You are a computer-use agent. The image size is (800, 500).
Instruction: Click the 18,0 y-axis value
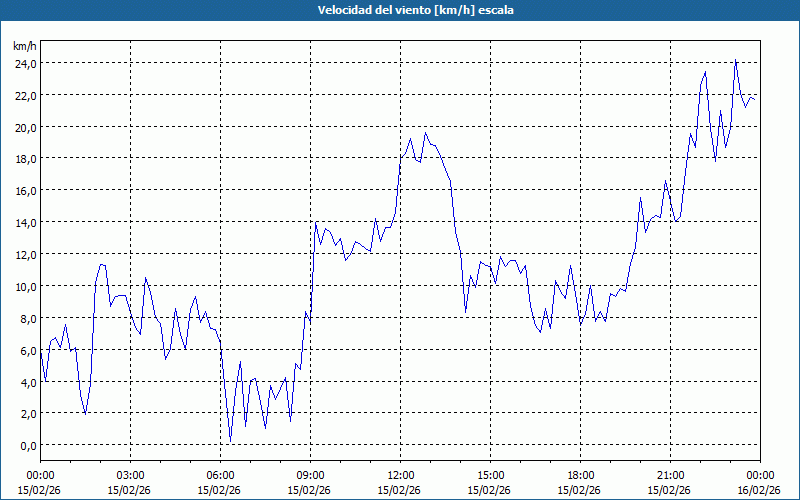coord(26,159)
